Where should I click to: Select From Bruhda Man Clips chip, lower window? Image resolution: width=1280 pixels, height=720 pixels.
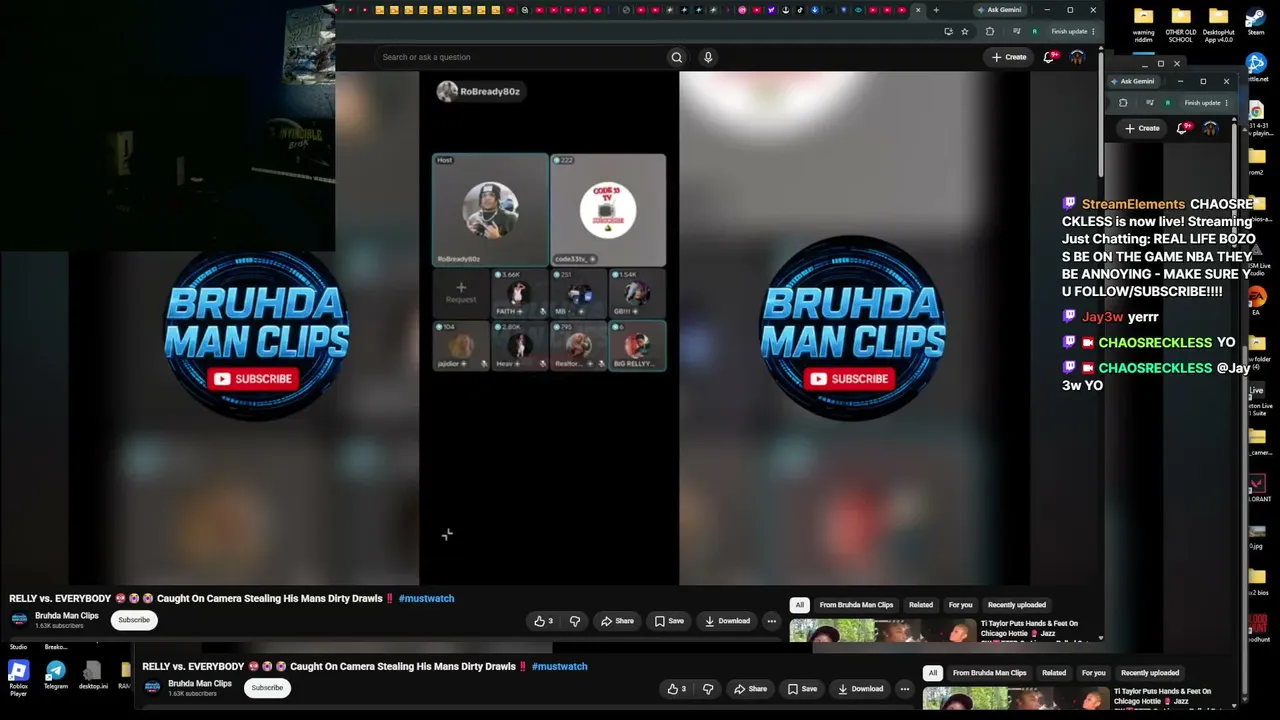[x=989, y=673]
